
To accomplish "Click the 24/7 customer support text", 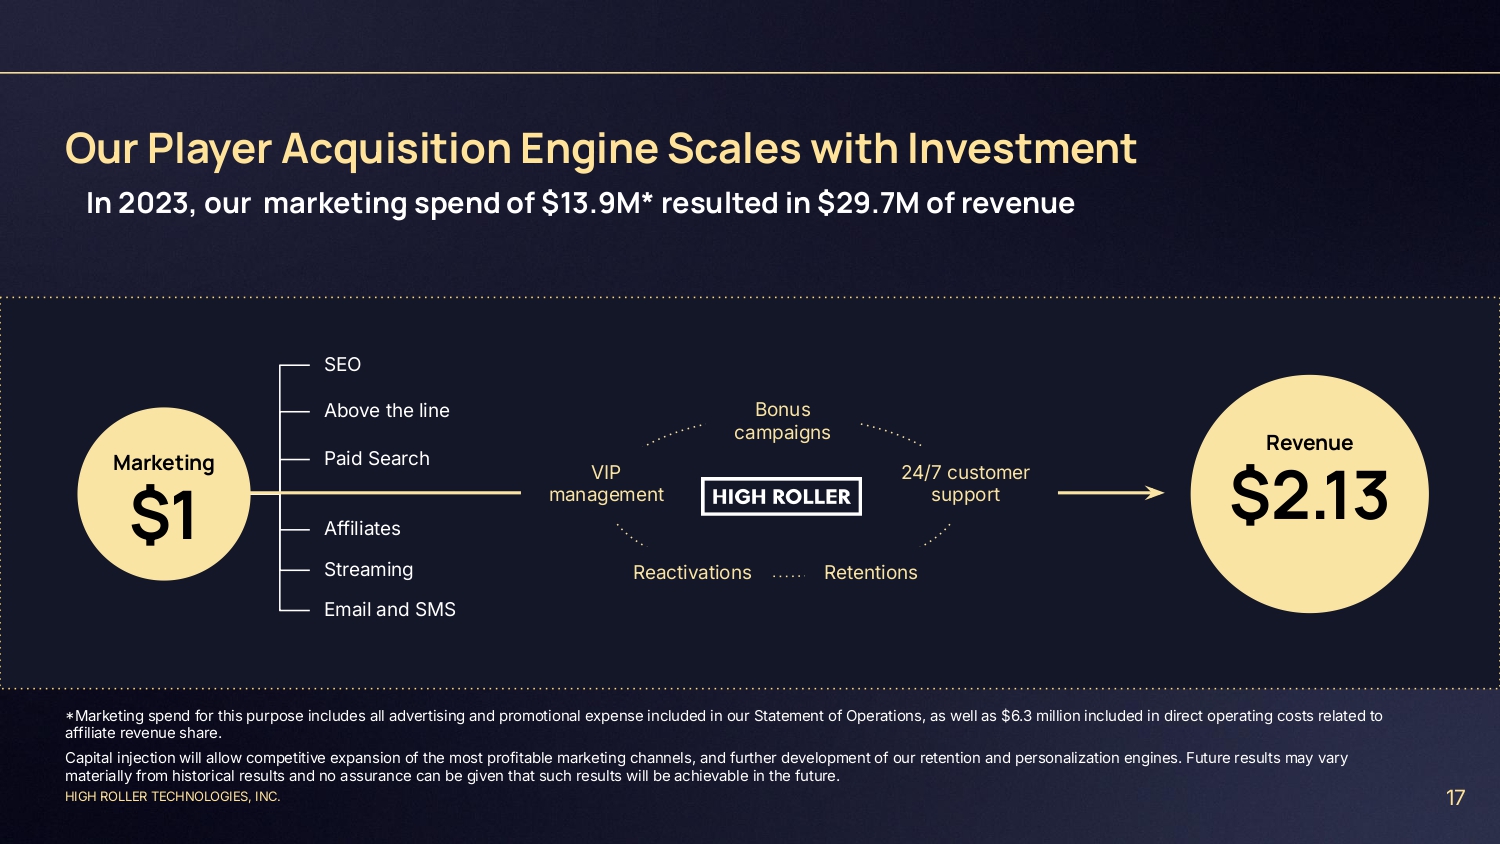I will tap(965, 484).
